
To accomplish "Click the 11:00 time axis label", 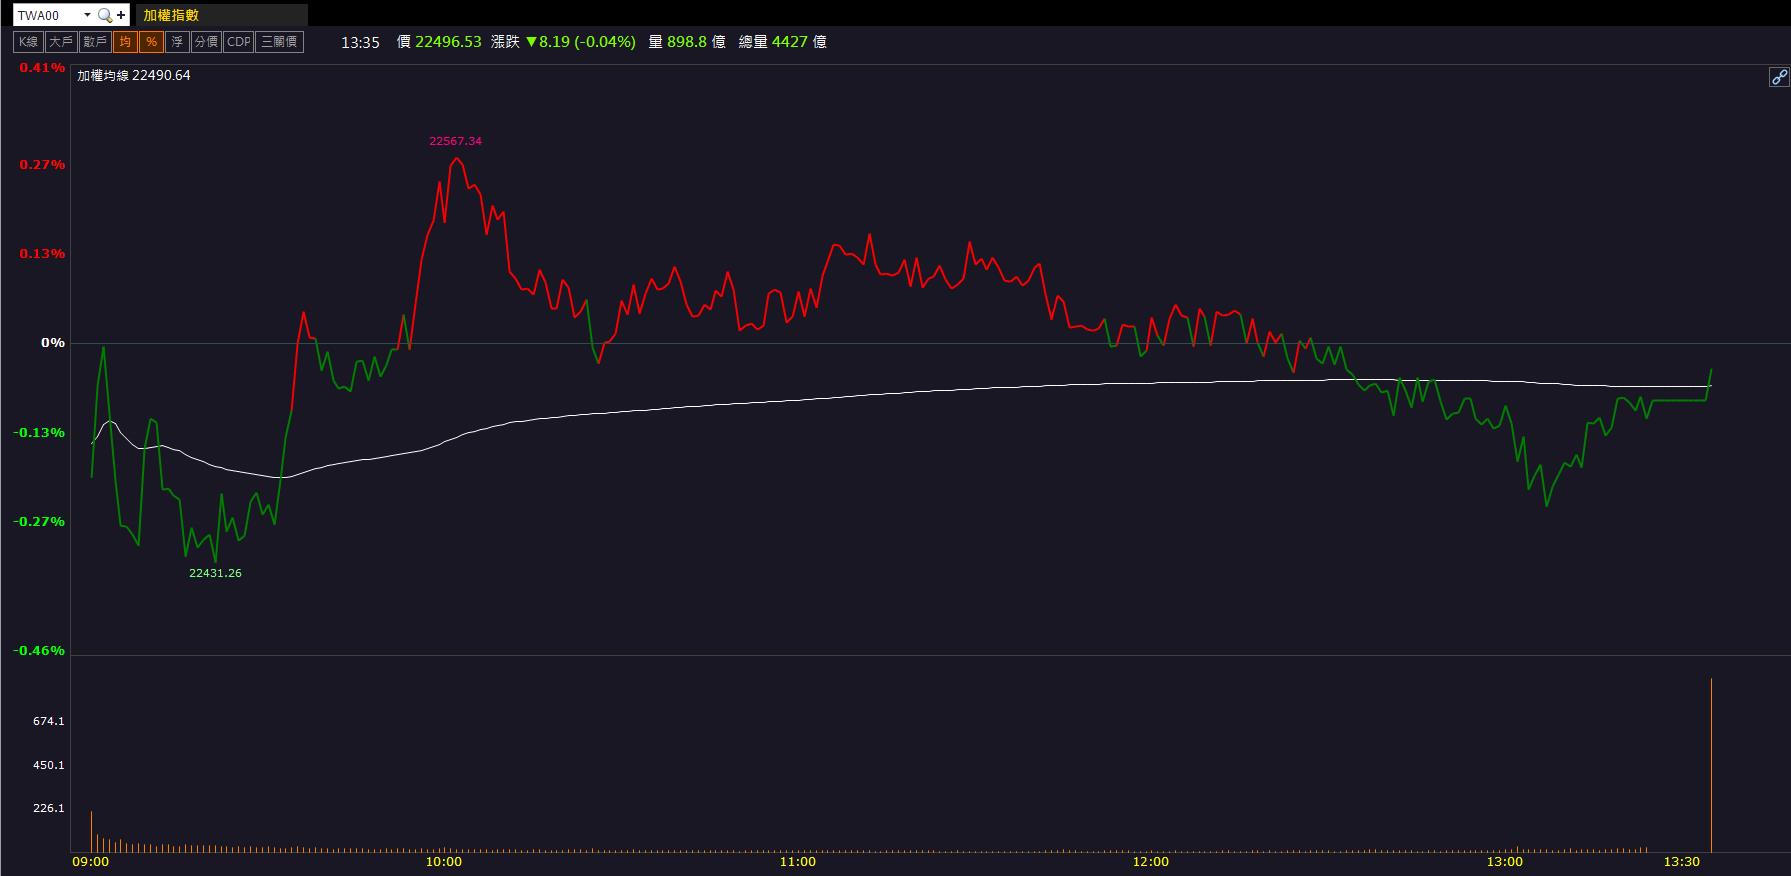I will click(798, 862).
